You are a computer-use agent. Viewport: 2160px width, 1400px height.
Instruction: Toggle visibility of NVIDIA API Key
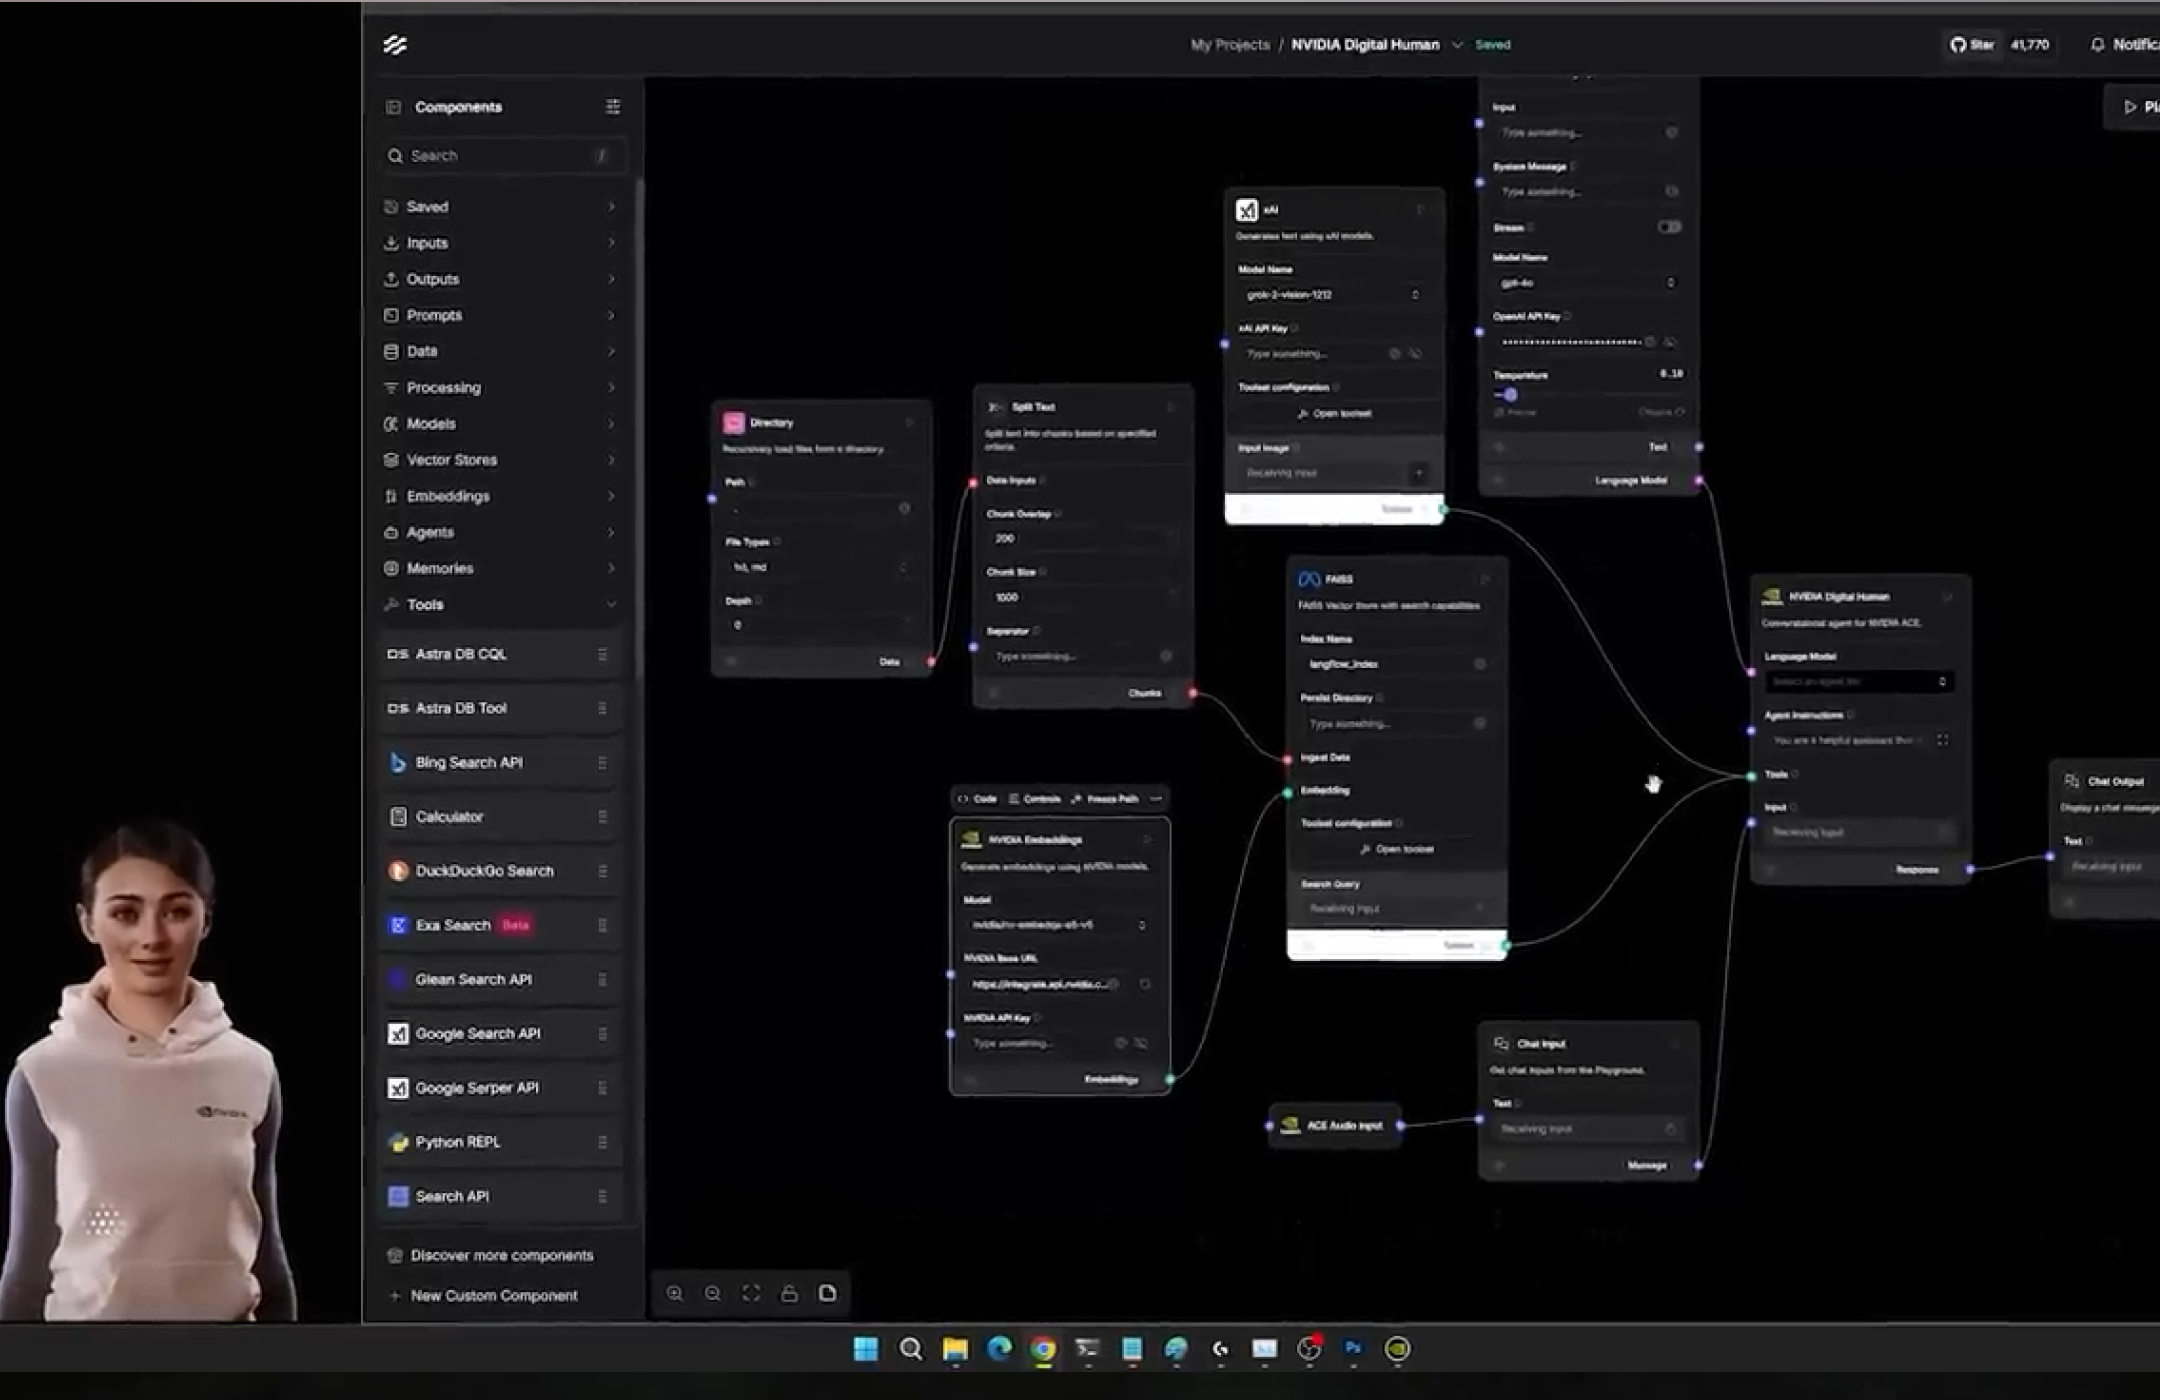click(x=1141, y=1044)
